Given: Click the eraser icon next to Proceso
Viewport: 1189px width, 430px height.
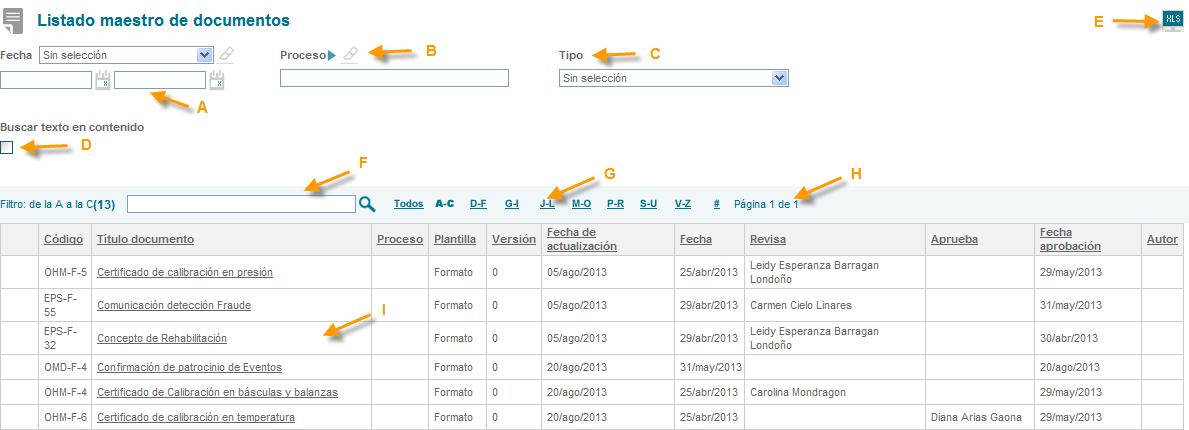Looking at the screenshot, I should (349, 55).
